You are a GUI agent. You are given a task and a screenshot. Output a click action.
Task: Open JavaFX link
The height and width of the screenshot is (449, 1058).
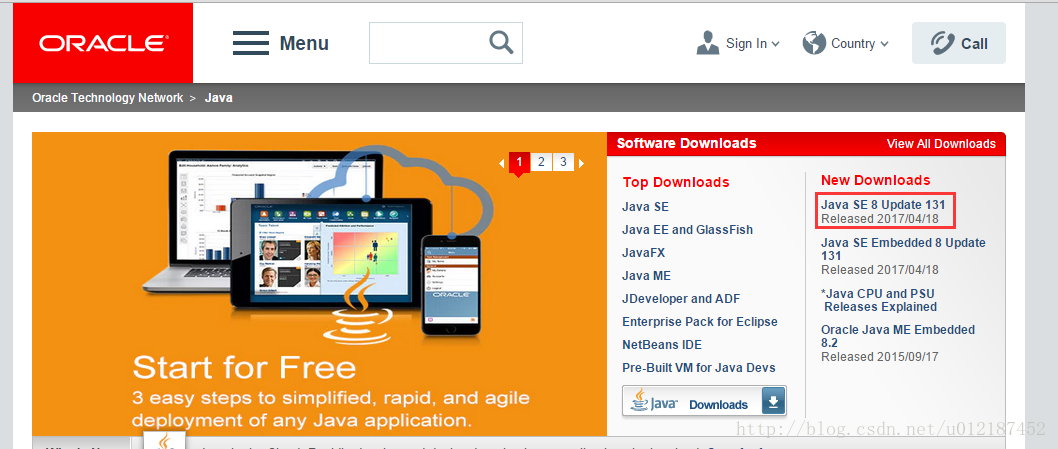click(x=642, y=253)
